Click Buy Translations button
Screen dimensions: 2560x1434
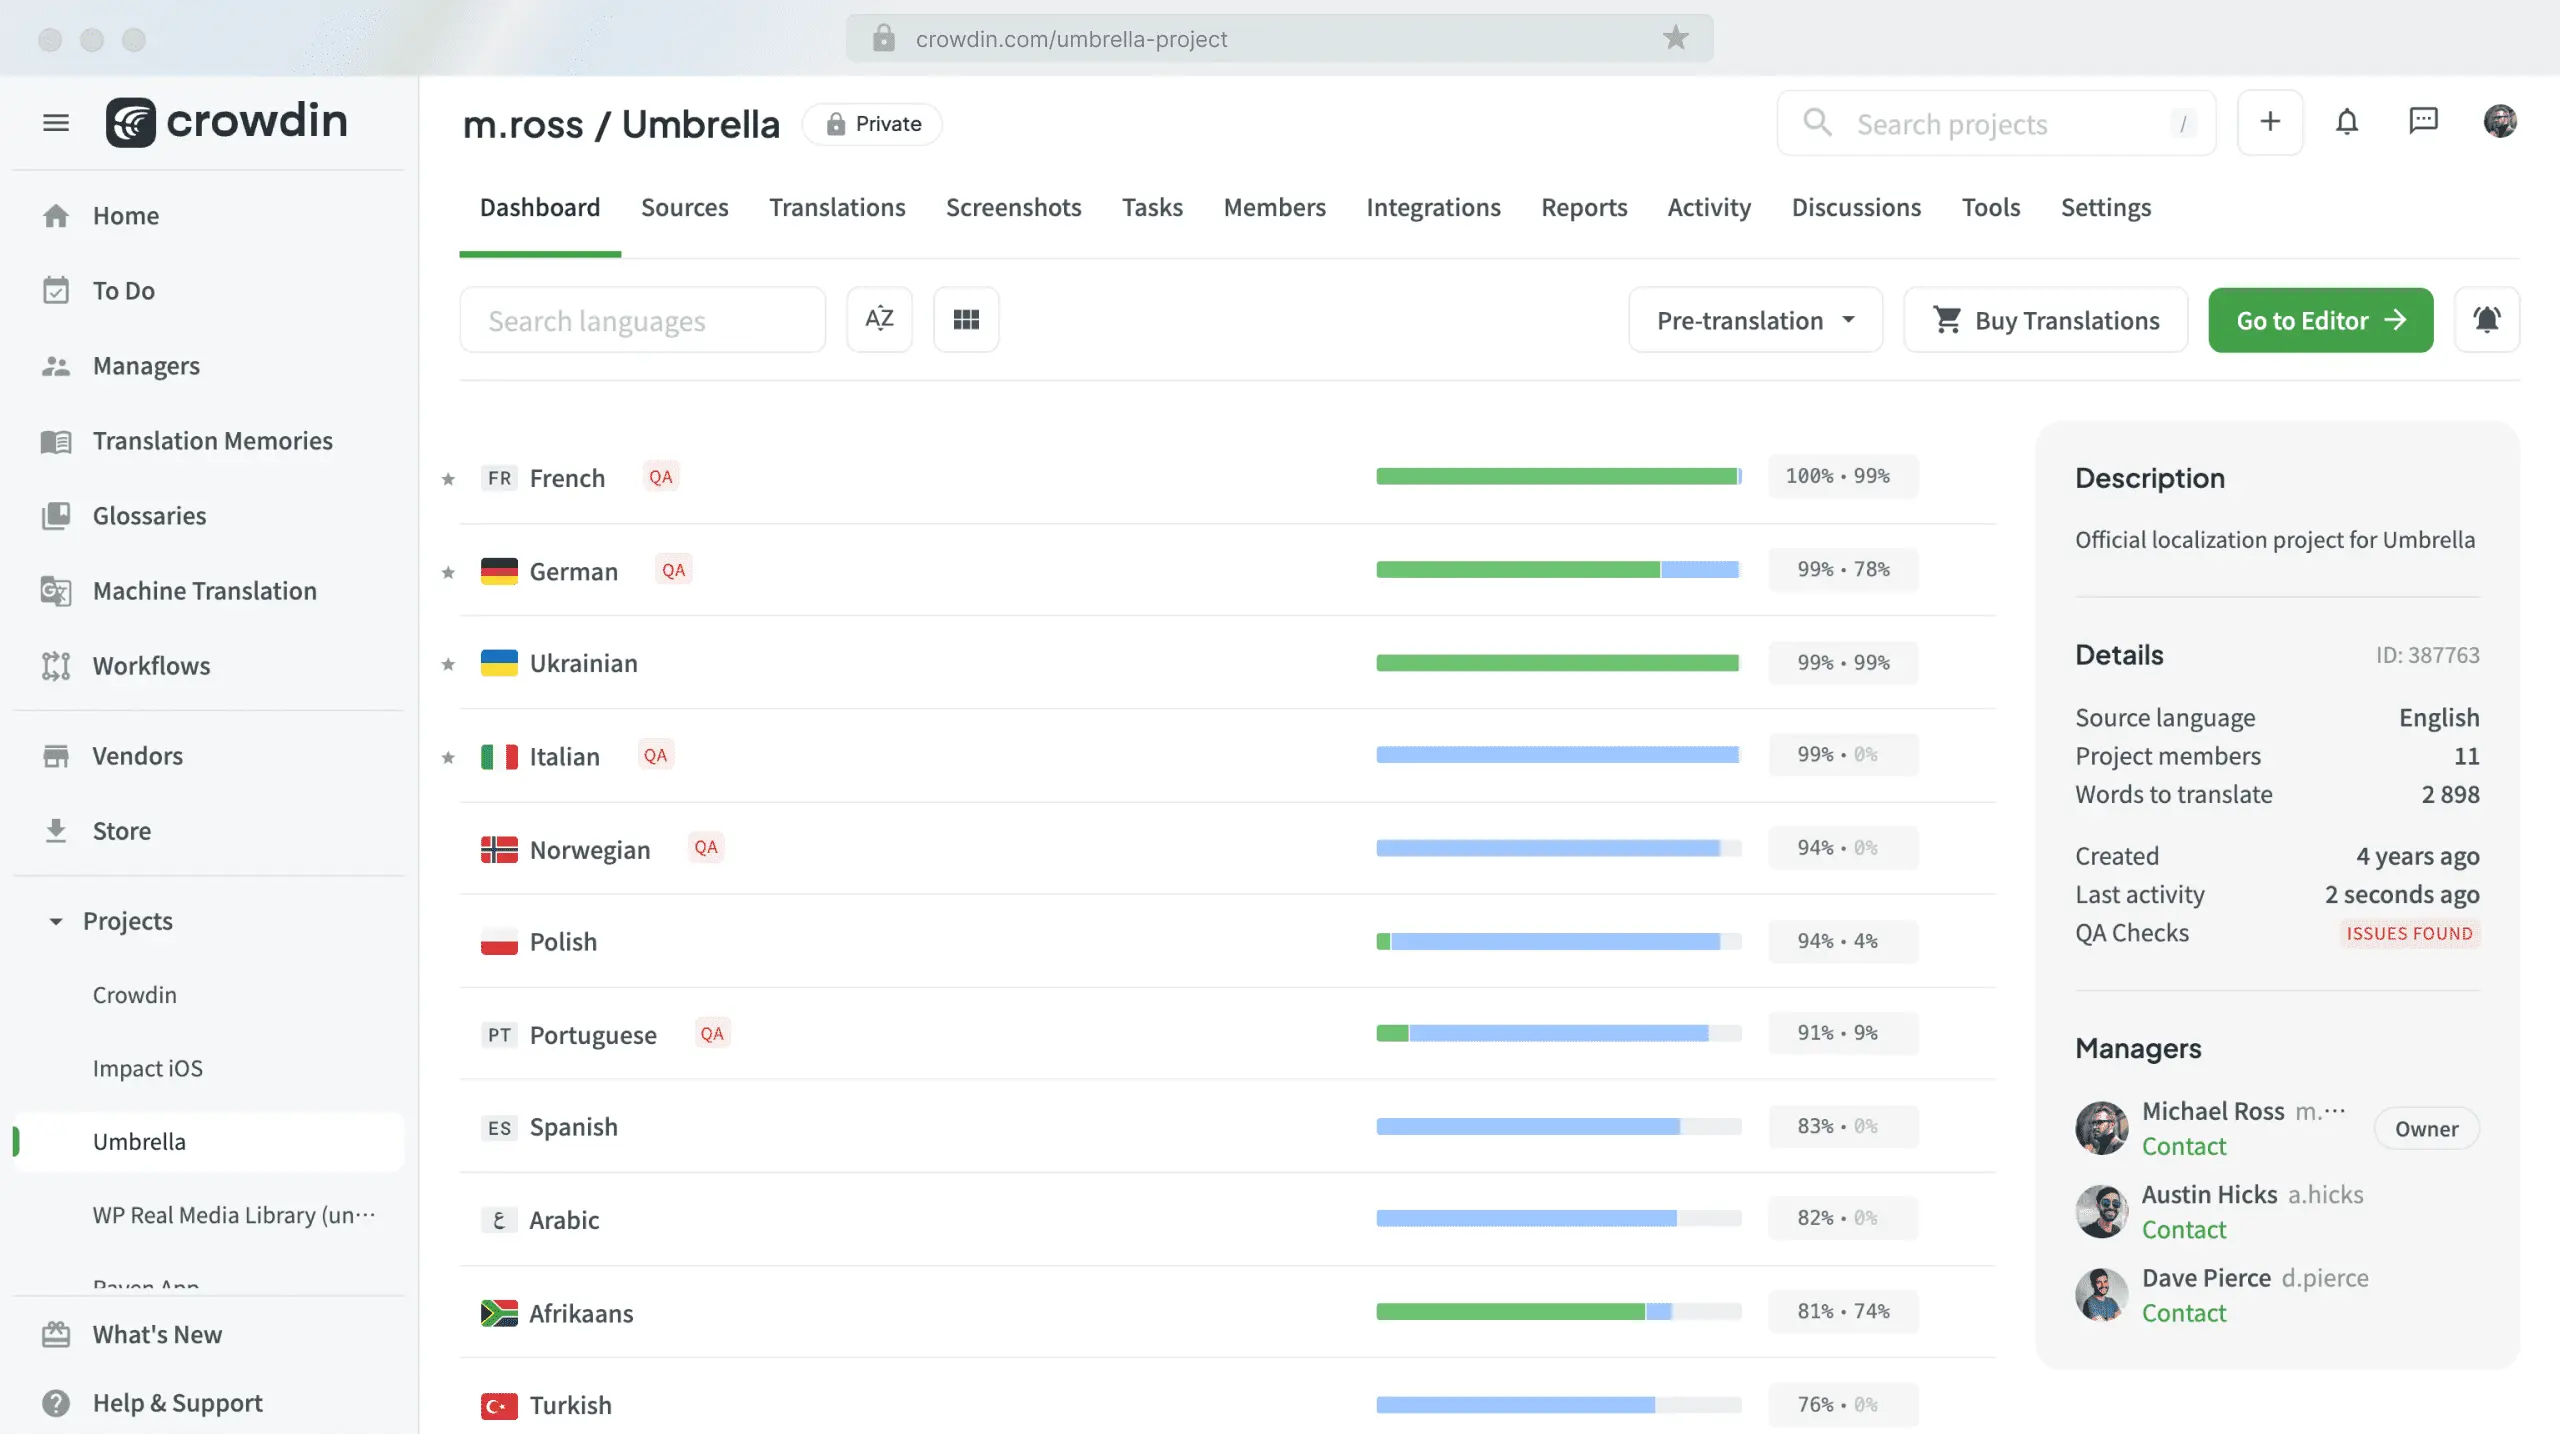2045,320
